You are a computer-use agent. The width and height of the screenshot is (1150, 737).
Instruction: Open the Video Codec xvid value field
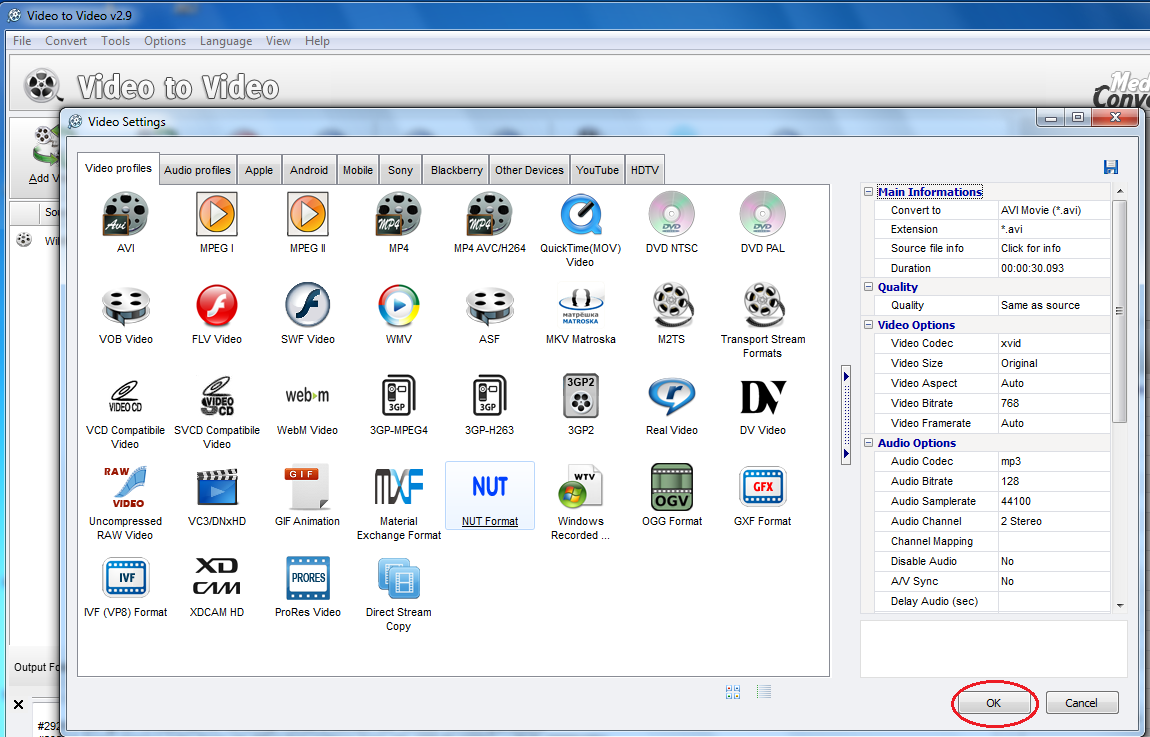pos(1052,344)
